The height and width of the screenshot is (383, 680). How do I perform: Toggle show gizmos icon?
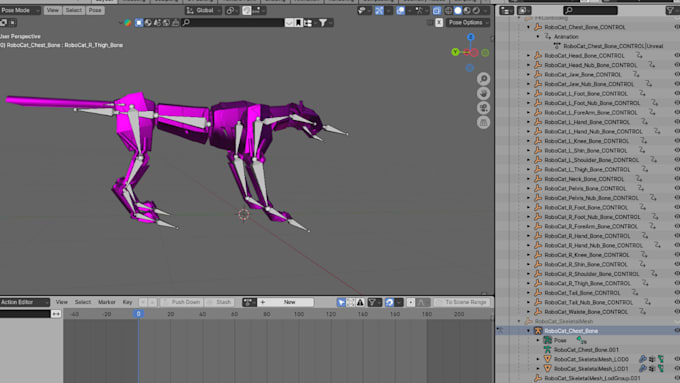point(379,10)
